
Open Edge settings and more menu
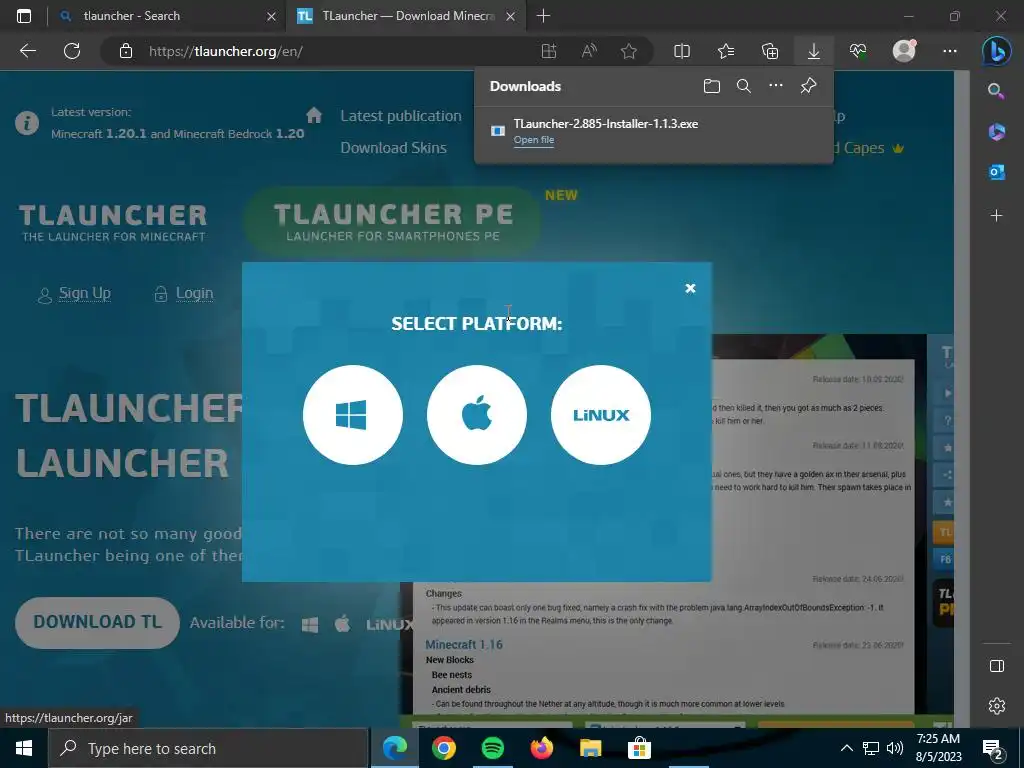pos(950,51)
